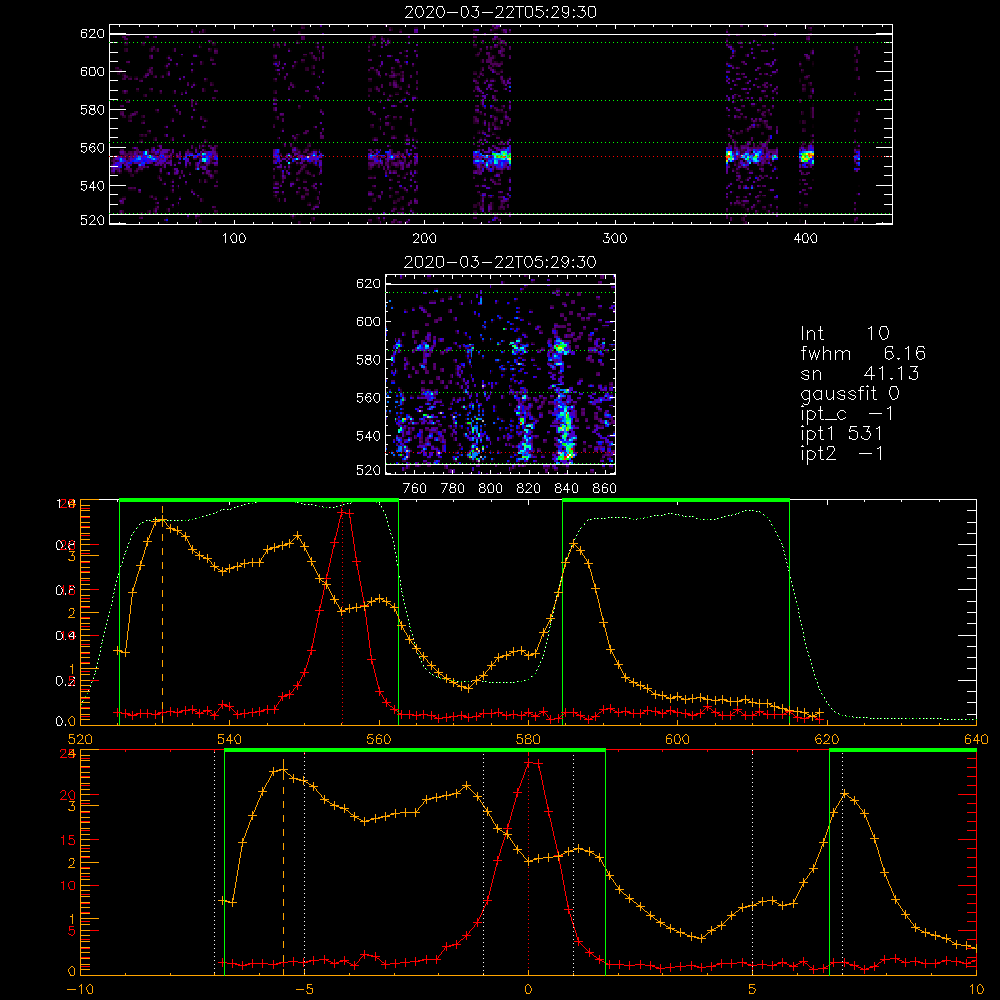Click the long green bar atop bottom plot
This screenshot has width=1000, height=1000.
[x=415, y=751]
